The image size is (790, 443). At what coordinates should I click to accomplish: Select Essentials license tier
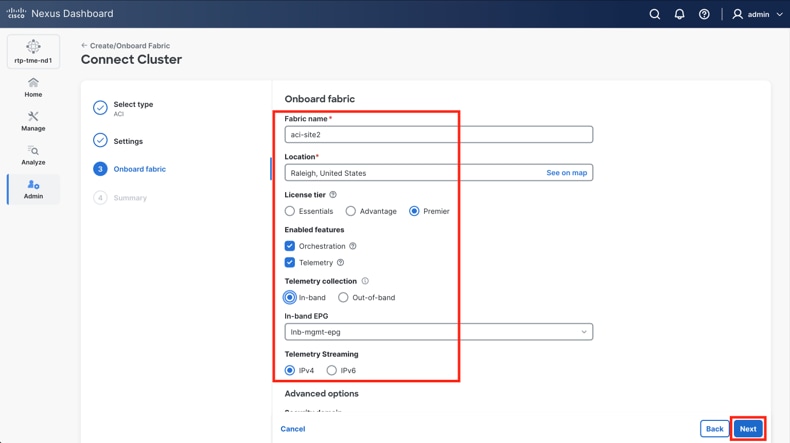[x=290, y=211]
